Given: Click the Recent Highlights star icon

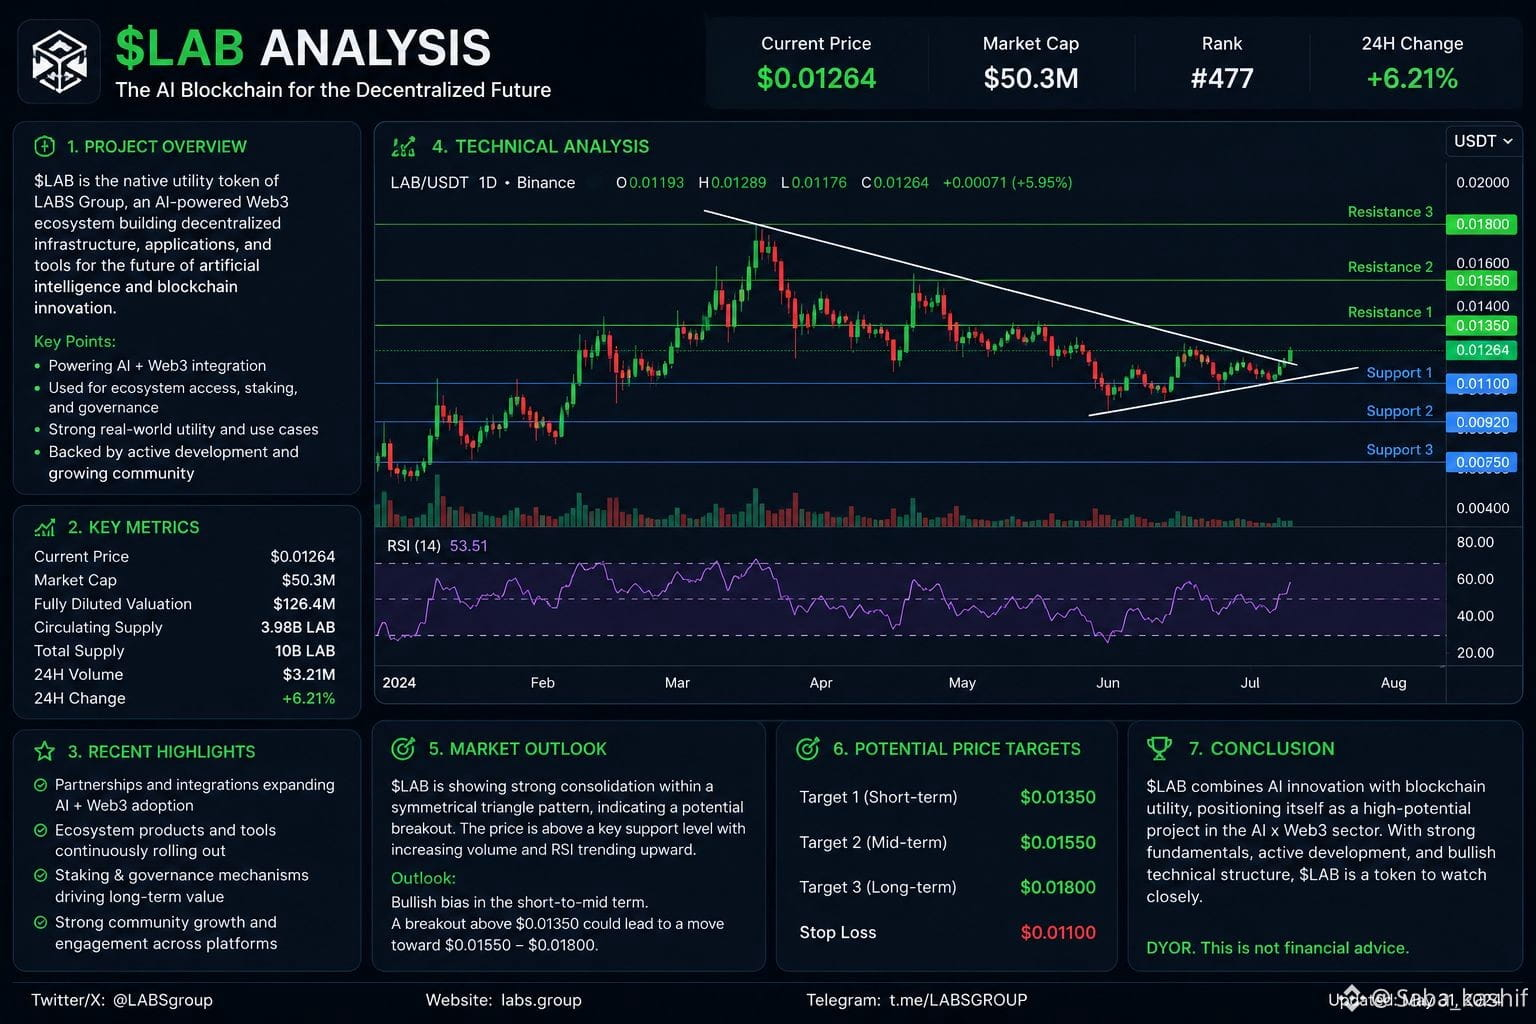Looking at the screenshot, I should point(45,751).
